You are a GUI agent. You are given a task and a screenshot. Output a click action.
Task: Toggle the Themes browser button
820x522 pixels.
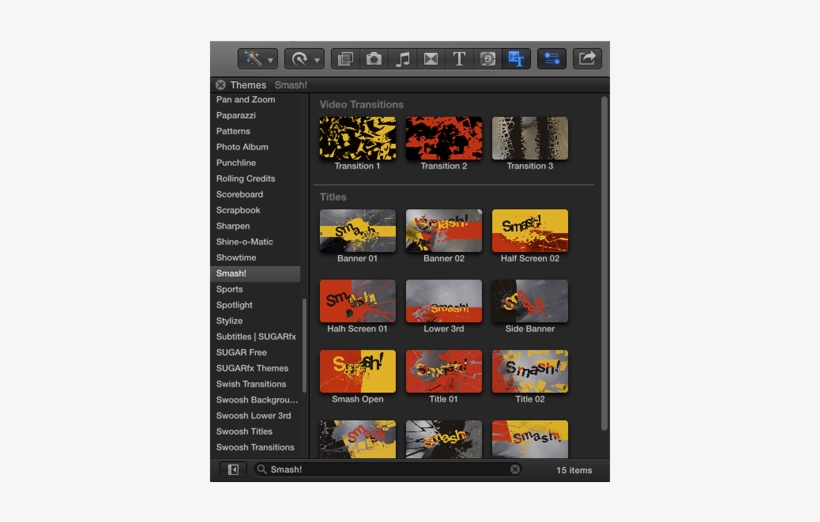516,59
